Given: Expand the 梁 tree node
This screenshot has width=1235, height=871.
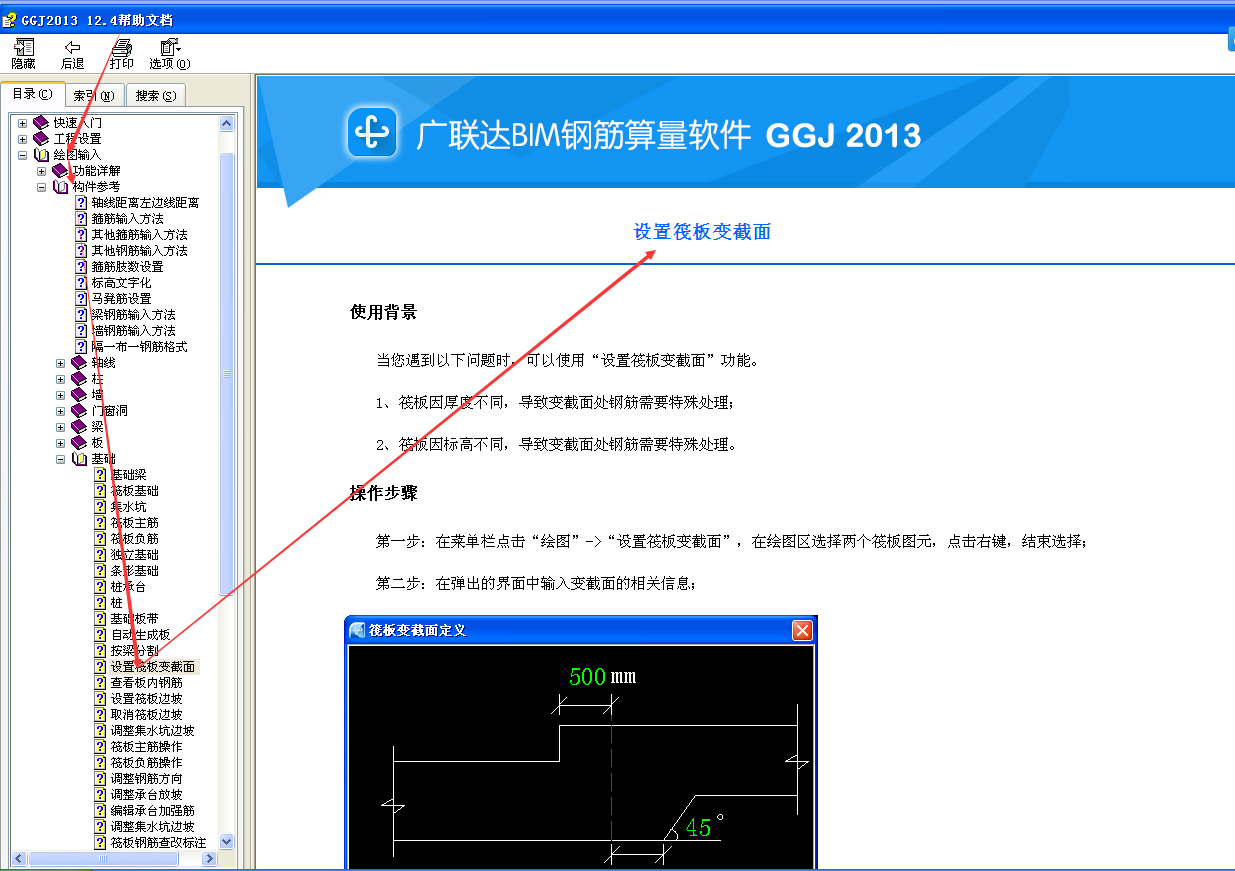Looking at the screenshot, I should [60, 427].
